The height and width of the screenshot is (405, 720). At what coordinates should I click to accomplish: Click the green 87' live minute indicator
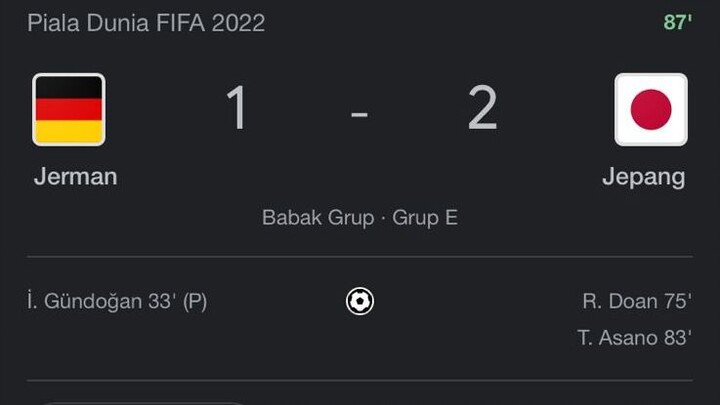click(x=678, y=22)
